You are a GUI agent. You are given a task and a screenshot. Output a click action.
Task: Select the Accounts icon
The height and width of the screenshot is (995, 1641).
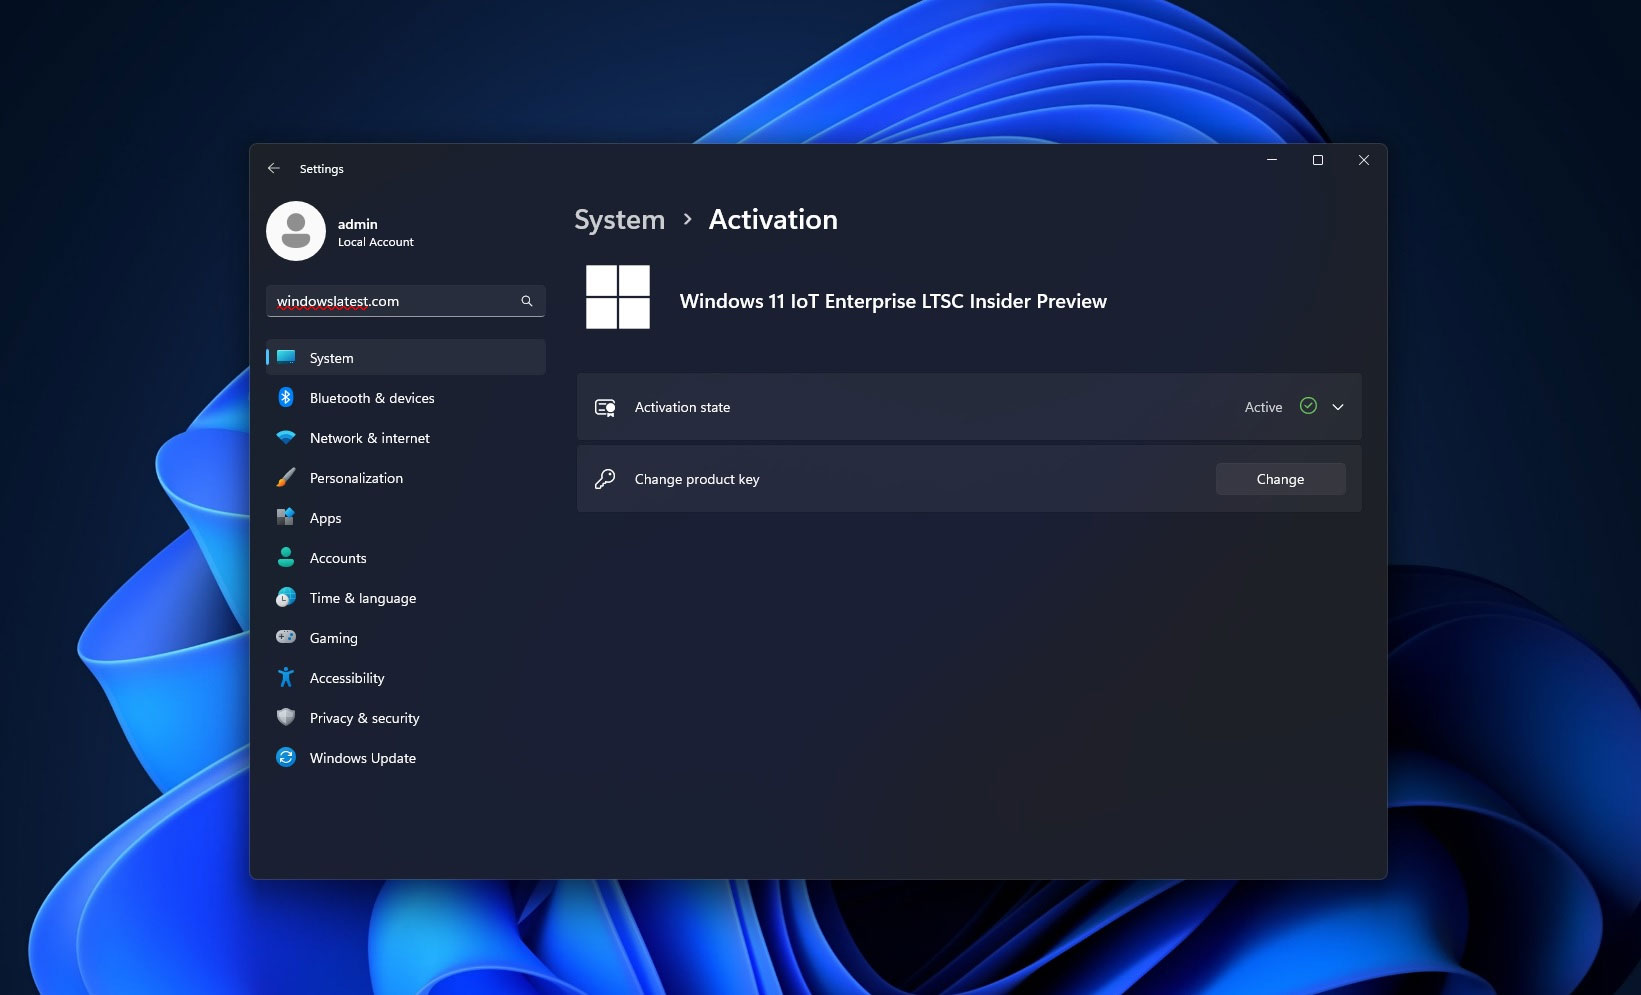286,557
